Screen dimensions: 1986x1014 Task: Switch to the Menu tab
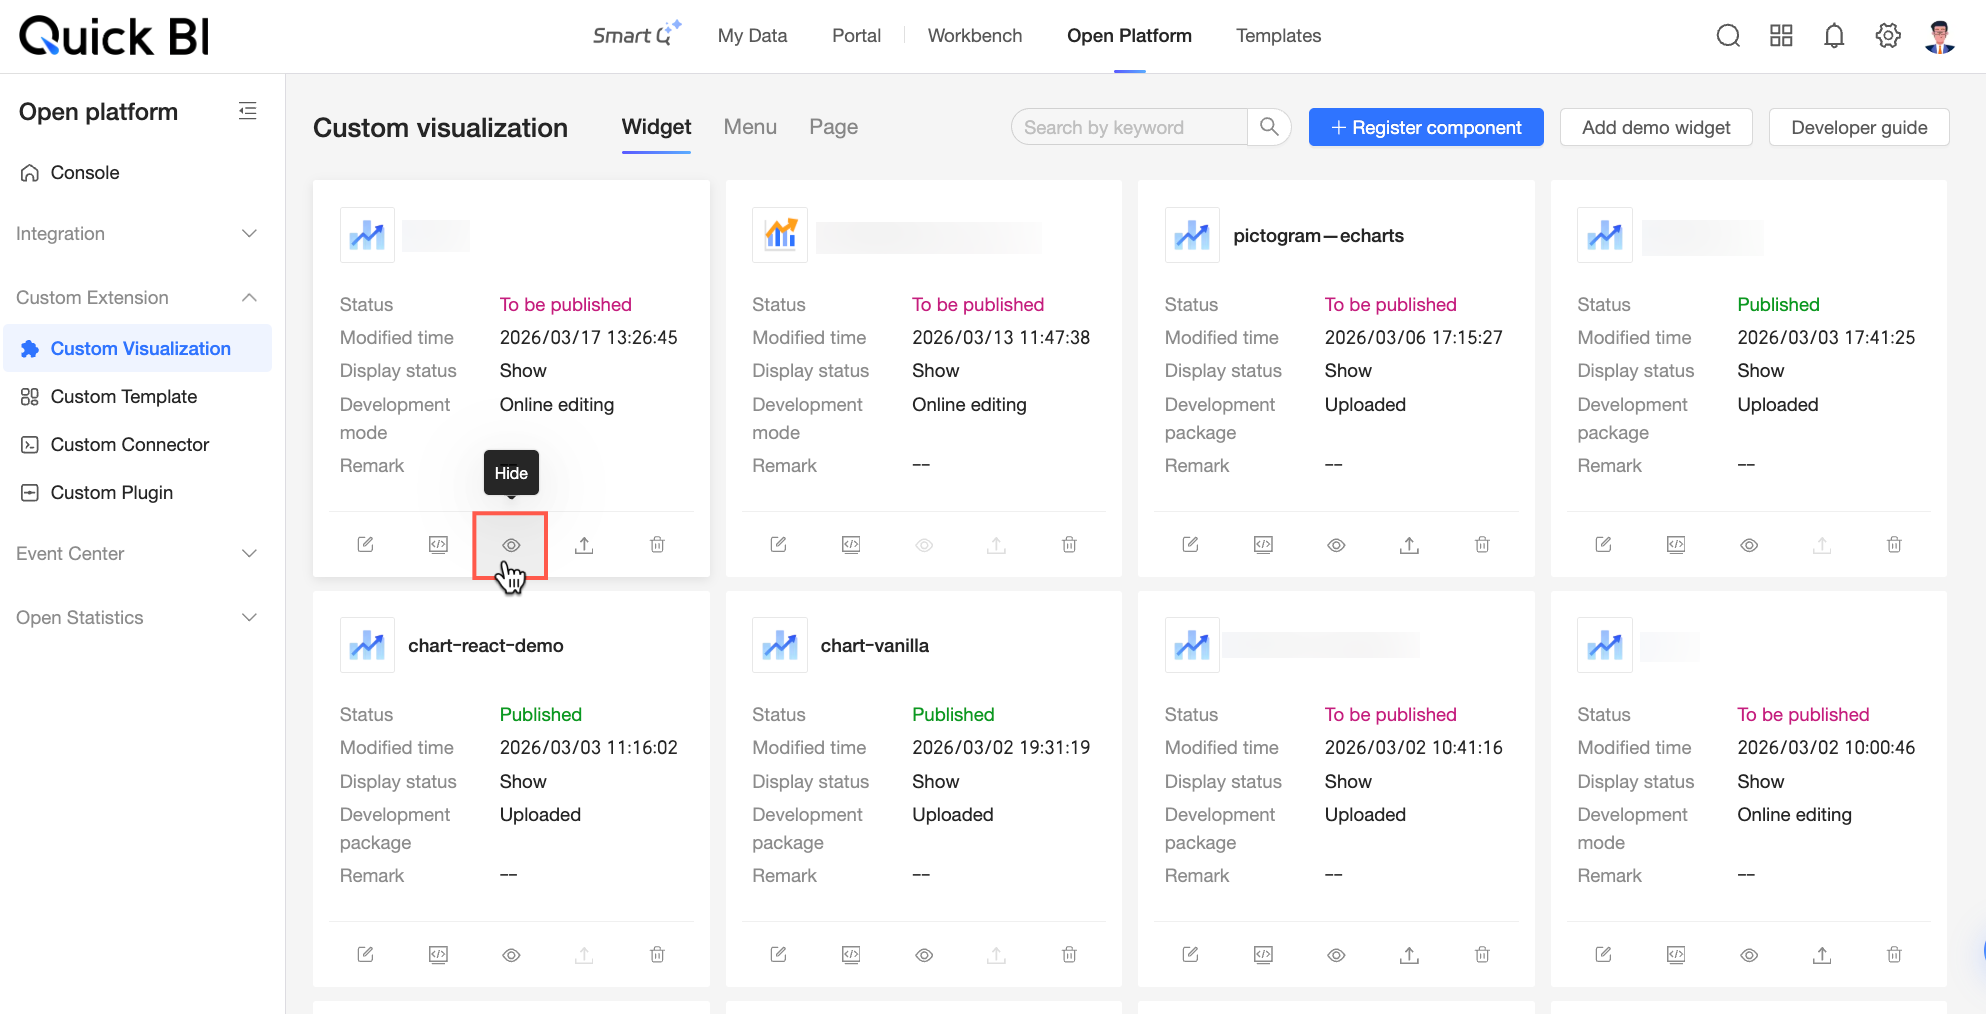(x=750, y=127)
